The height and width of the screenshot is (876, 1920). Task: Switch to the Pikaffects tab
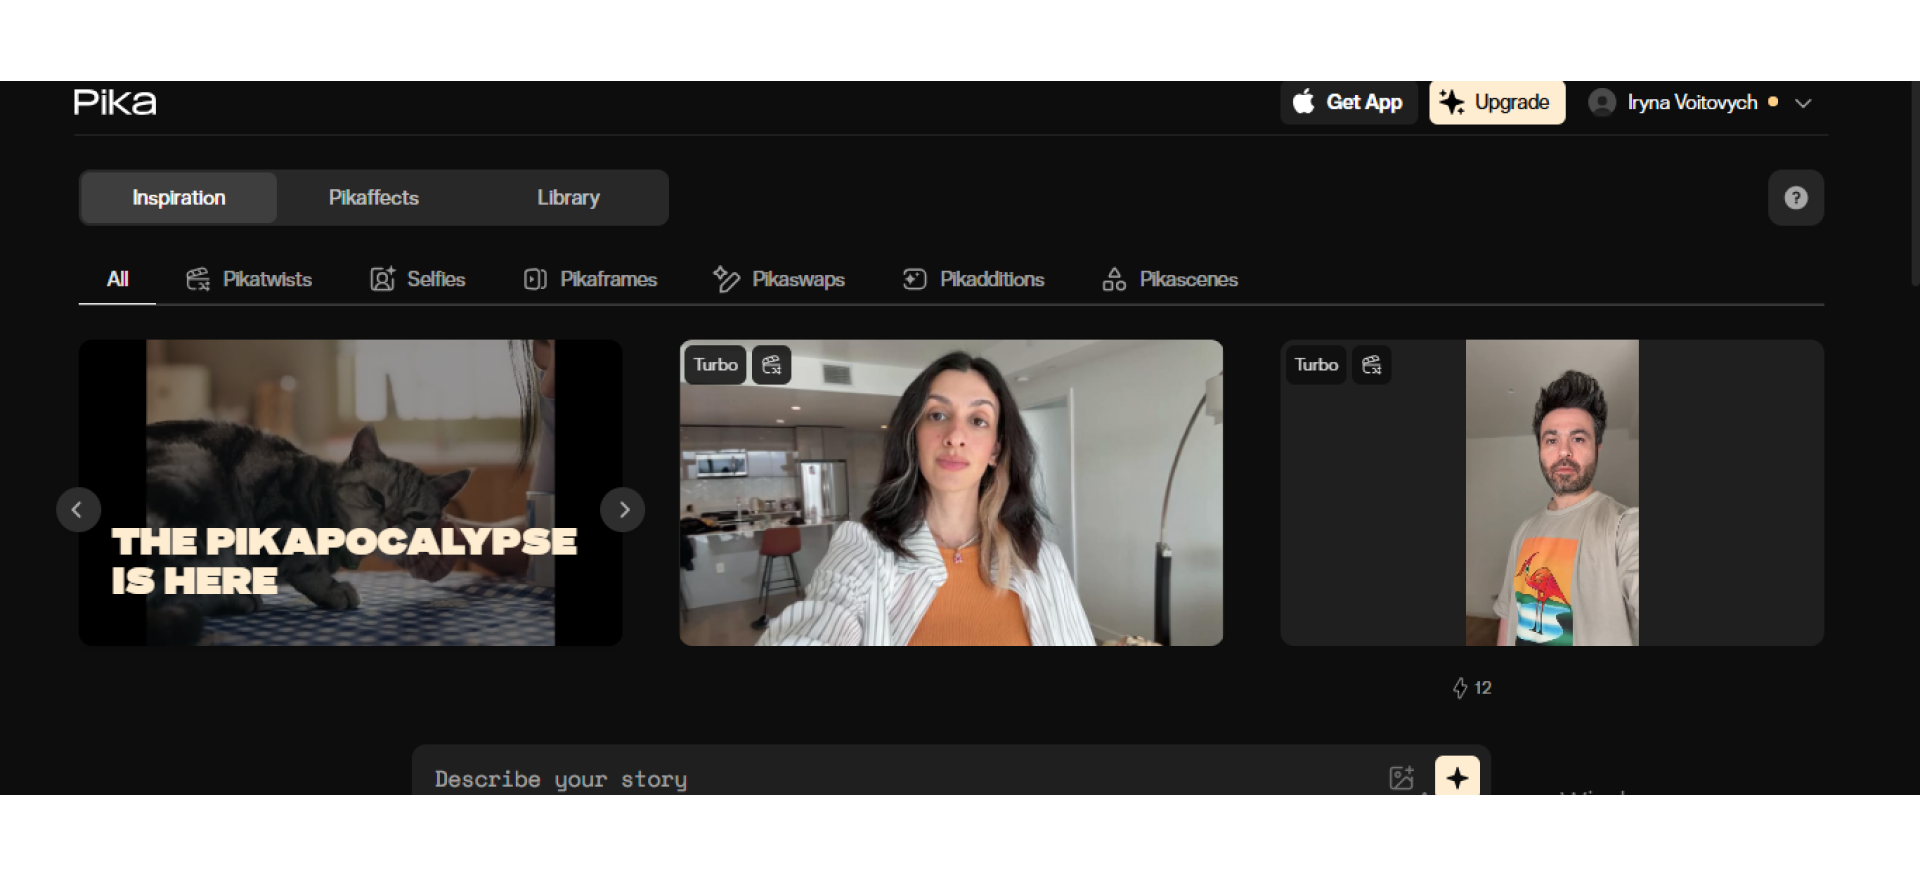point(373,198)
